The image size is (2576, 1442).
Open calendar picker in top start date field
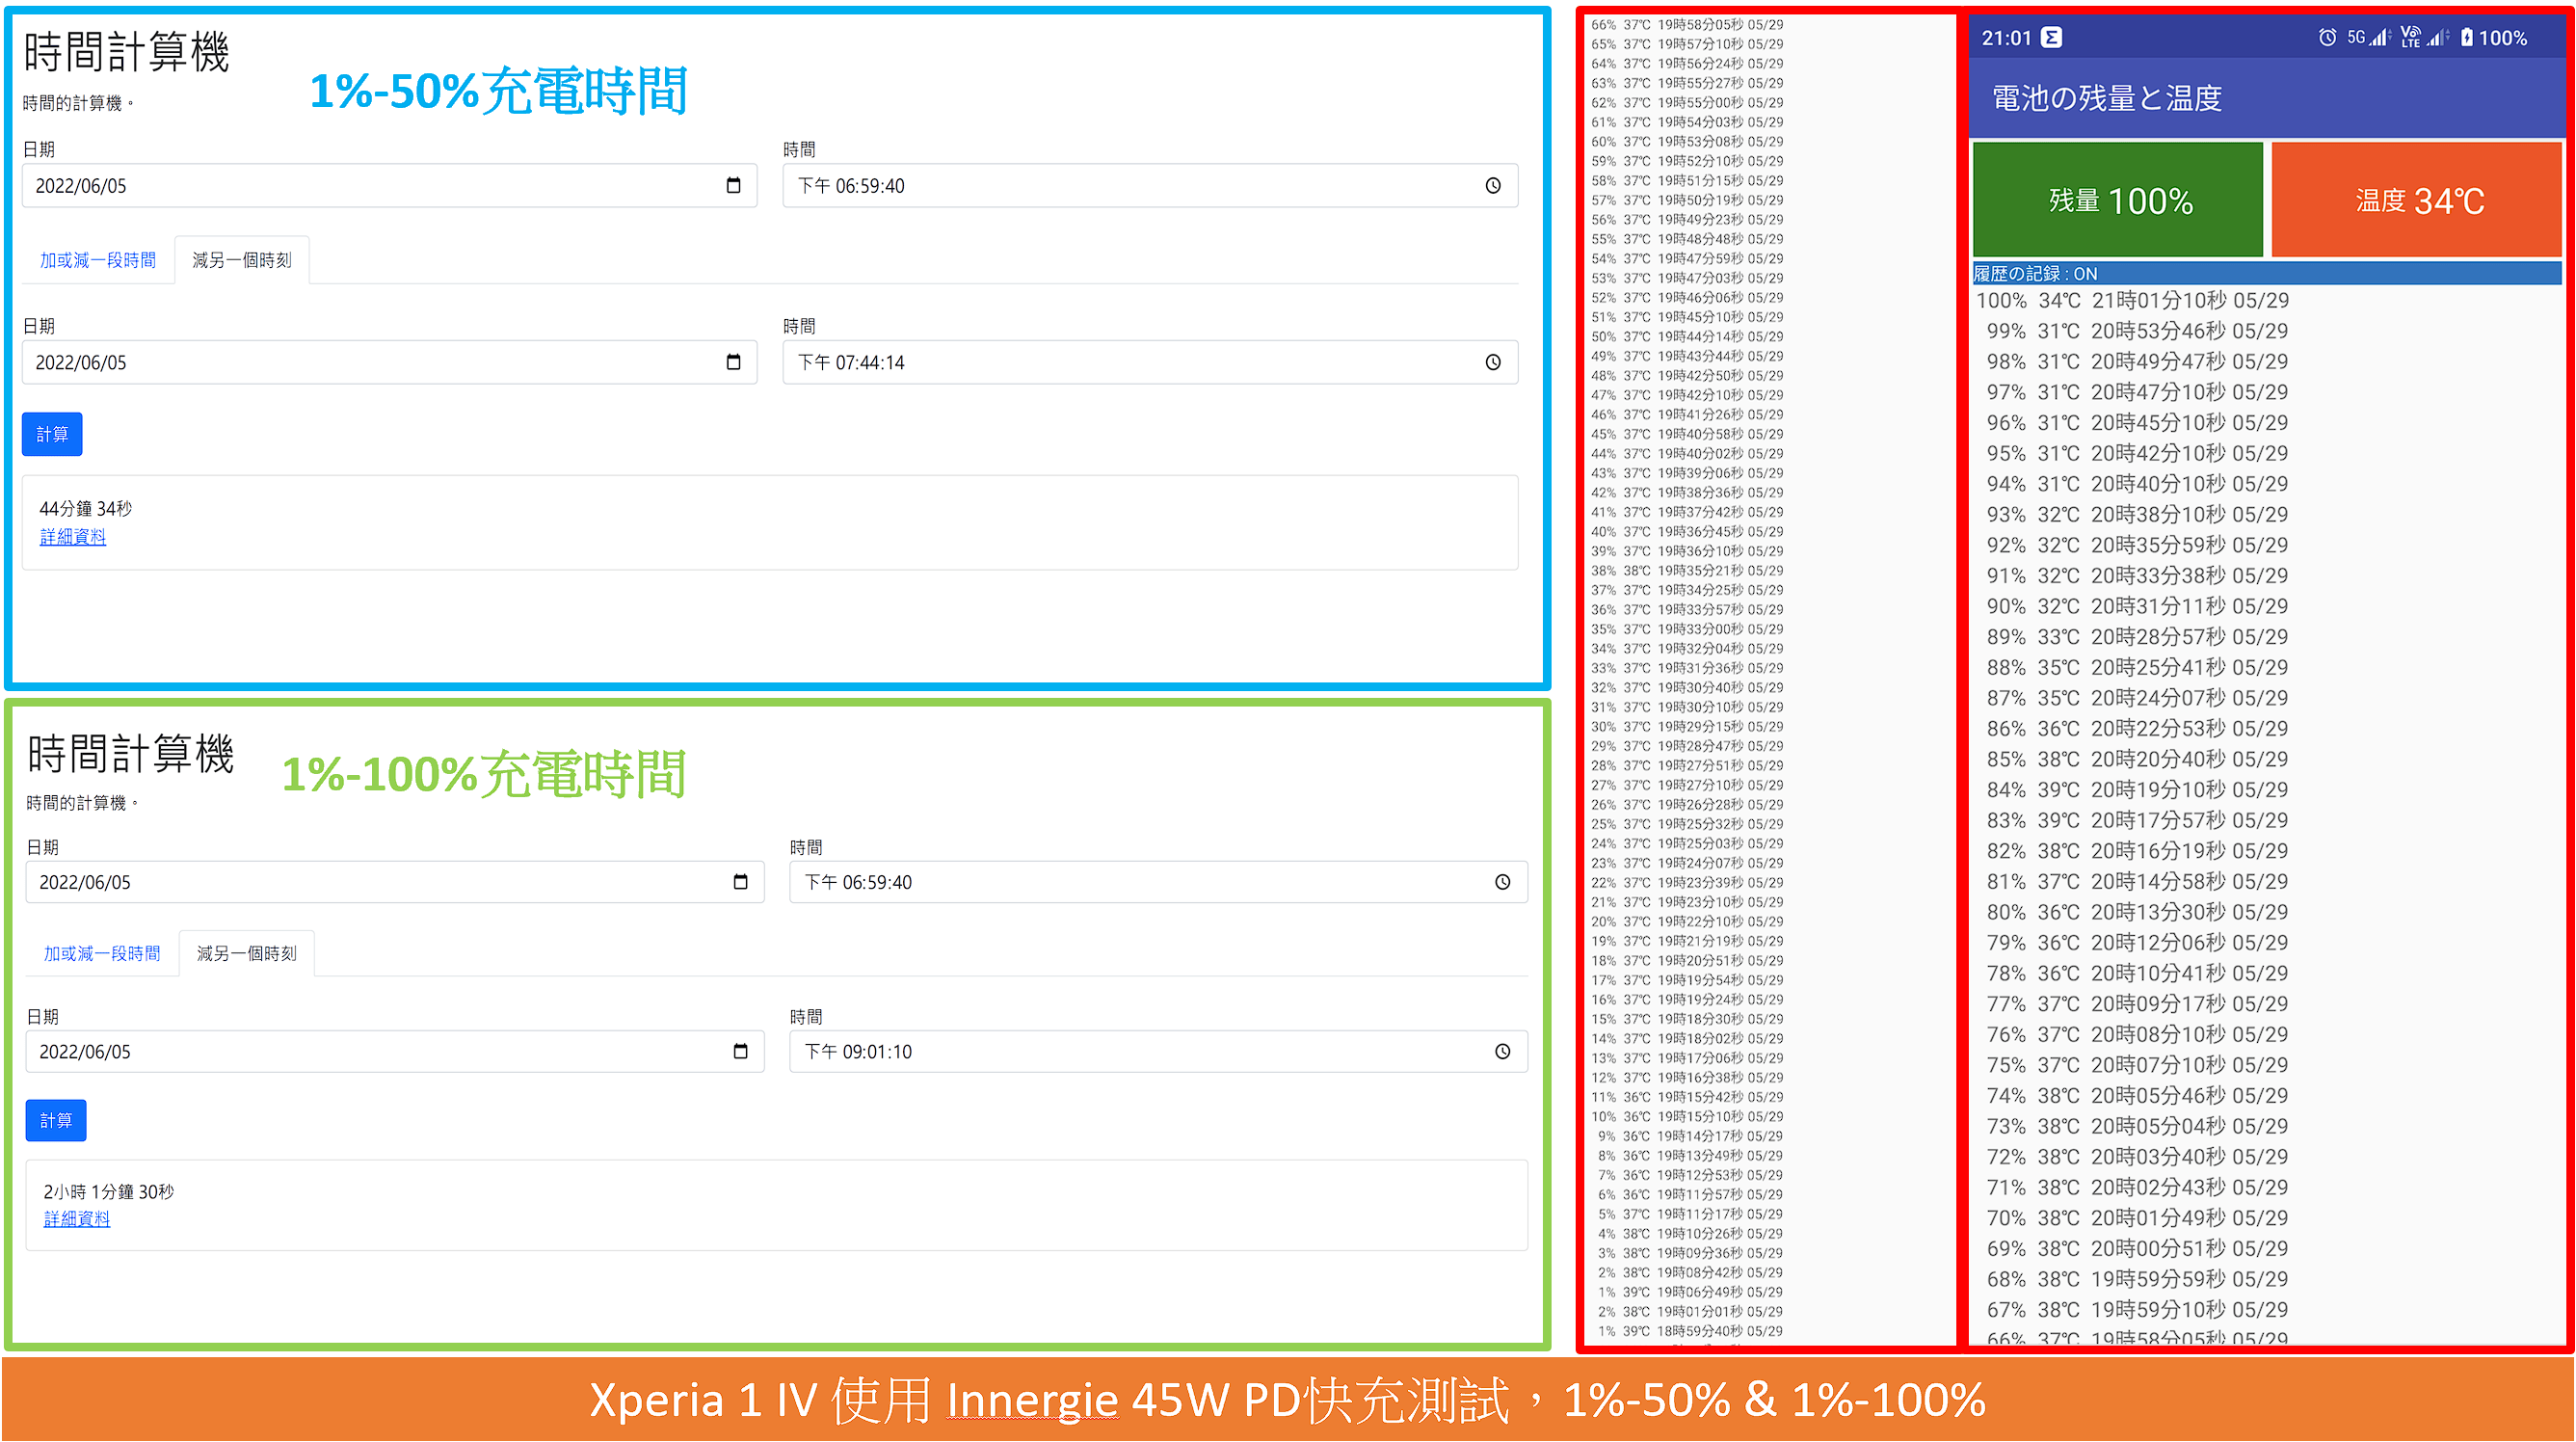pos(733,186)
